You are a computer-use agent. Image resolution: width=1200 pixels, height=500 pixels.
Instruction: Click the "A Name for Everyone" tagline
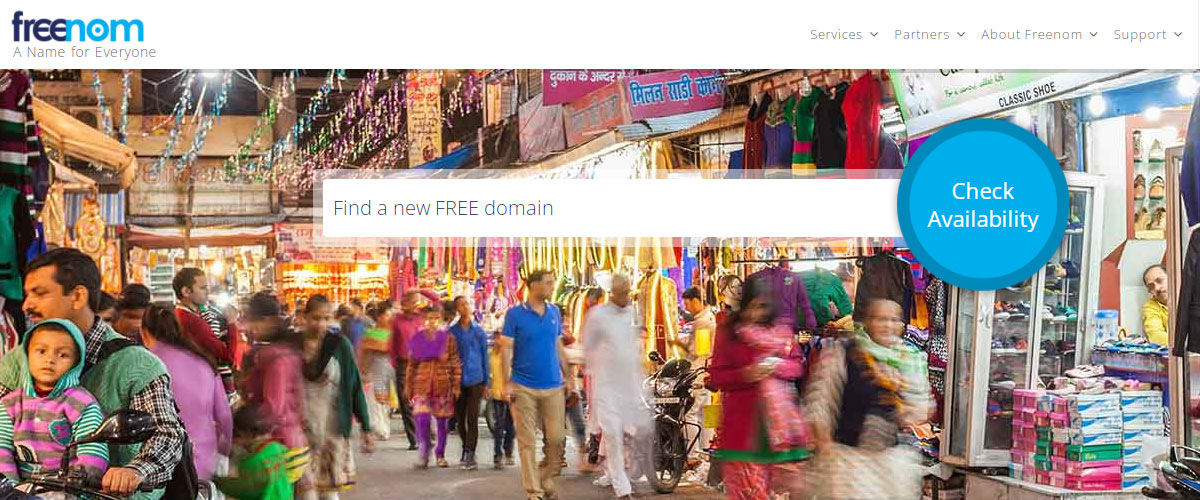[x=84, y=52]
